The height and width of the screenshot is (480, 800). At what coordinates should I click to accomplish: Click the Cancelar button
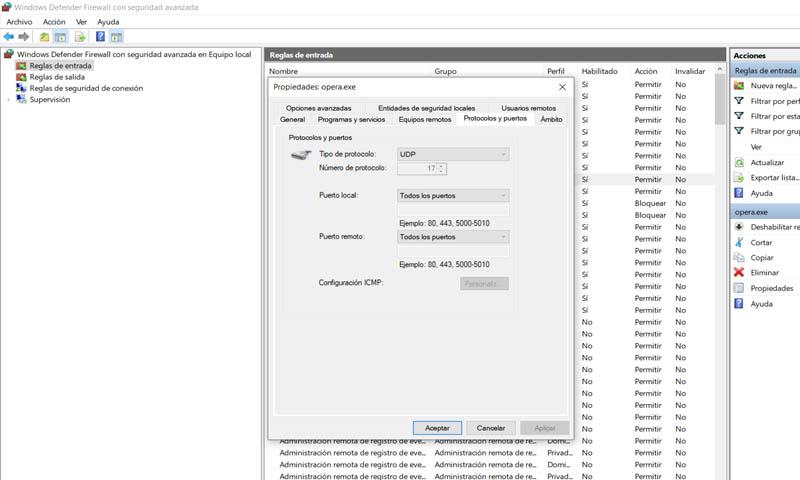coord(491,428)
